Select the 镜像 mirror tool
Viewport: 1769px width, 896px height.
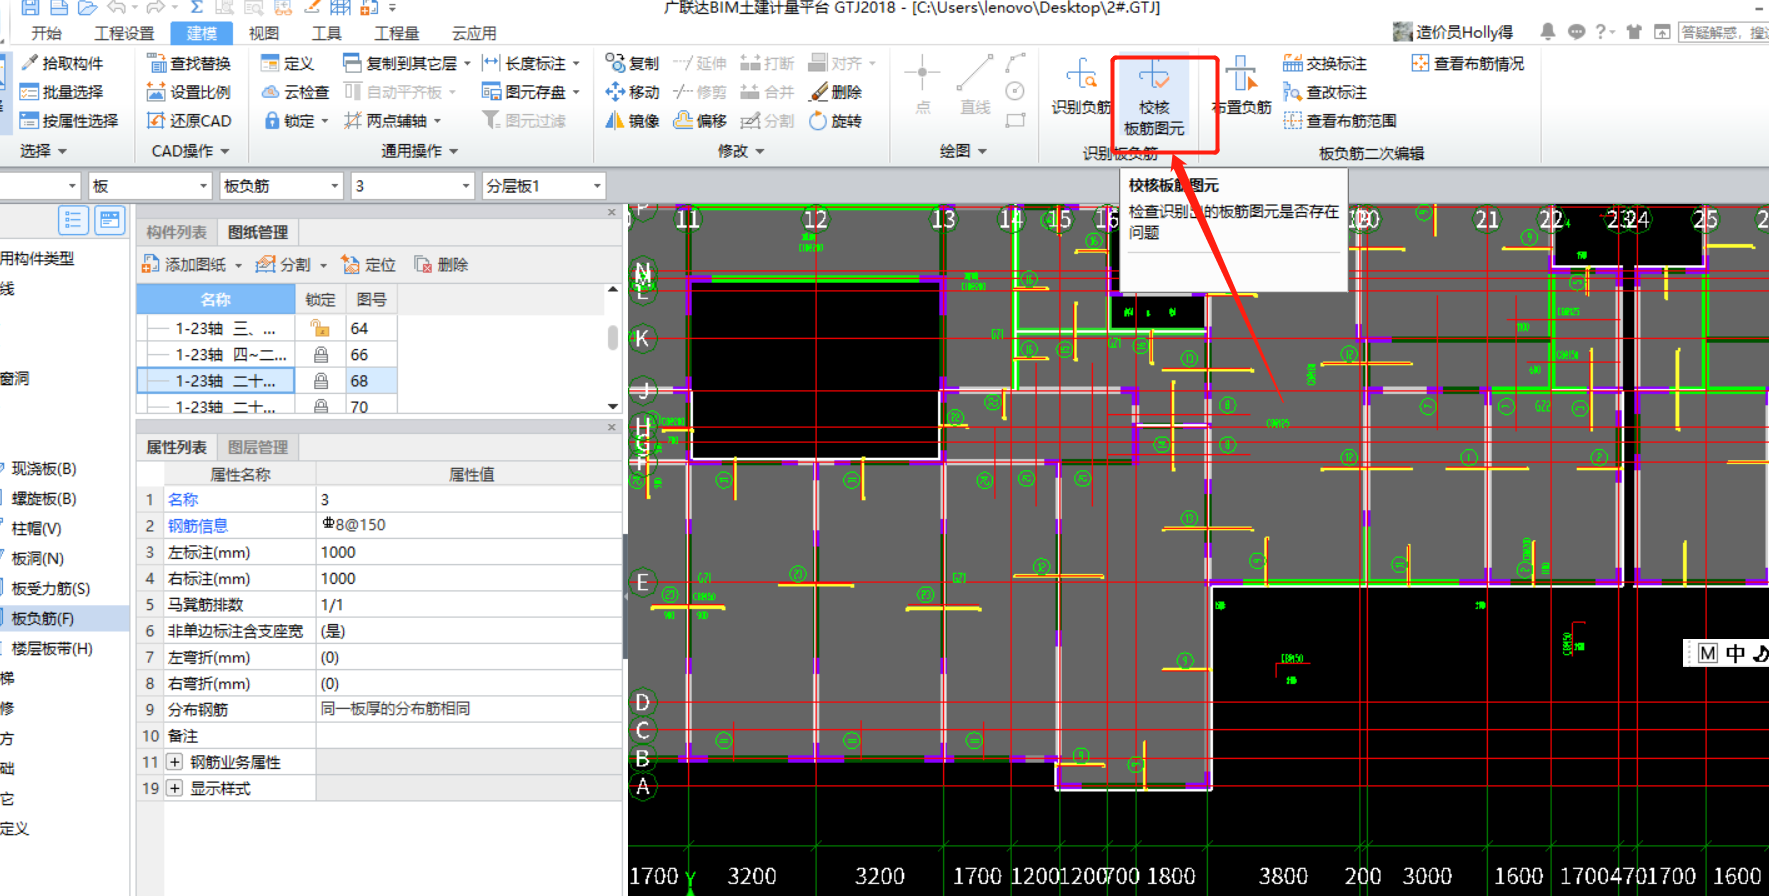[632, 121]
